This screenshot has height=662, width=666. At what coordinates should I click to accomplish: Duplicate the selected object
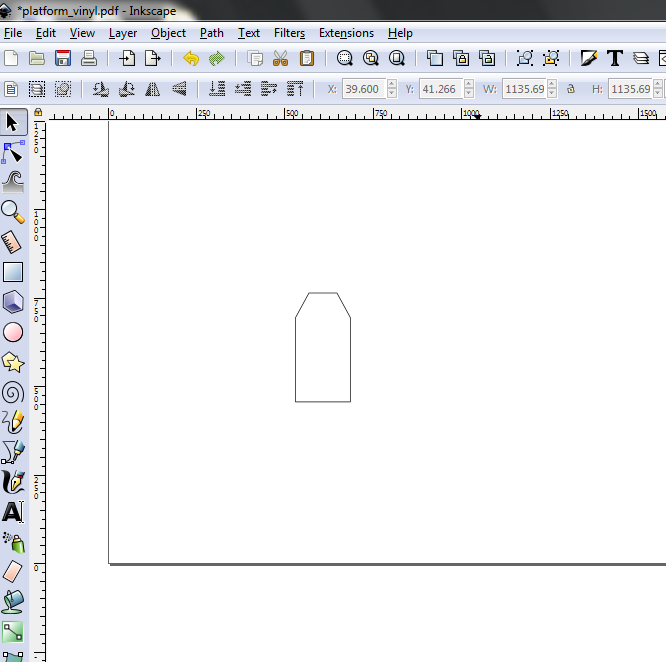click(x=435, y=58)
